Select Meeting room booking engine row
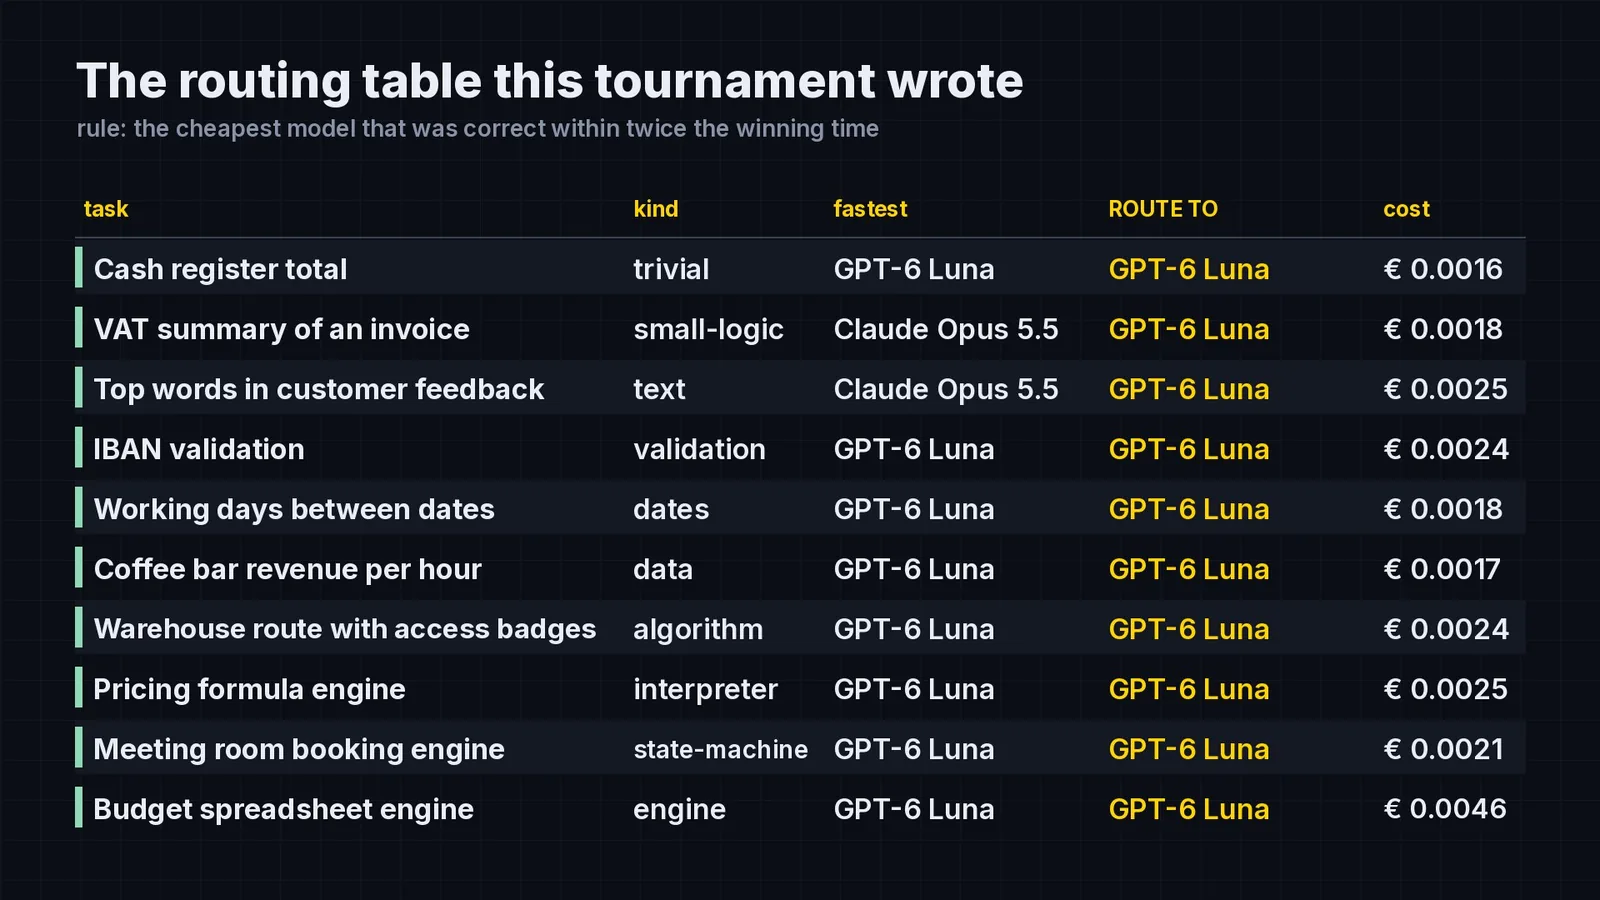Screen dimensions: 1600x900 pyautogui.click(x=800, y=749)
